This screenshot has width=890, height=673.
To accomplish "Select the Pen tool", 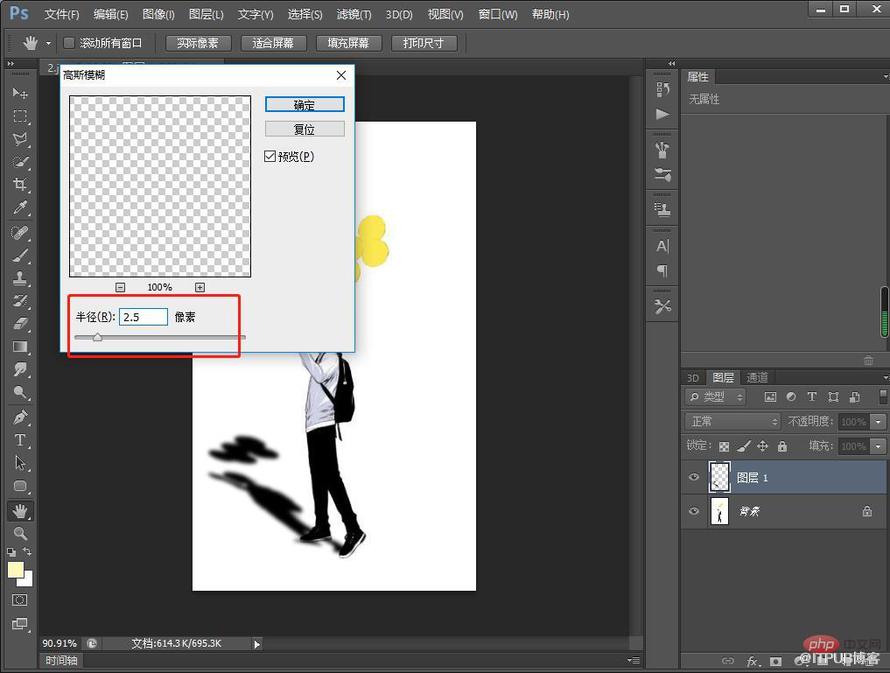I will point(20,417).
